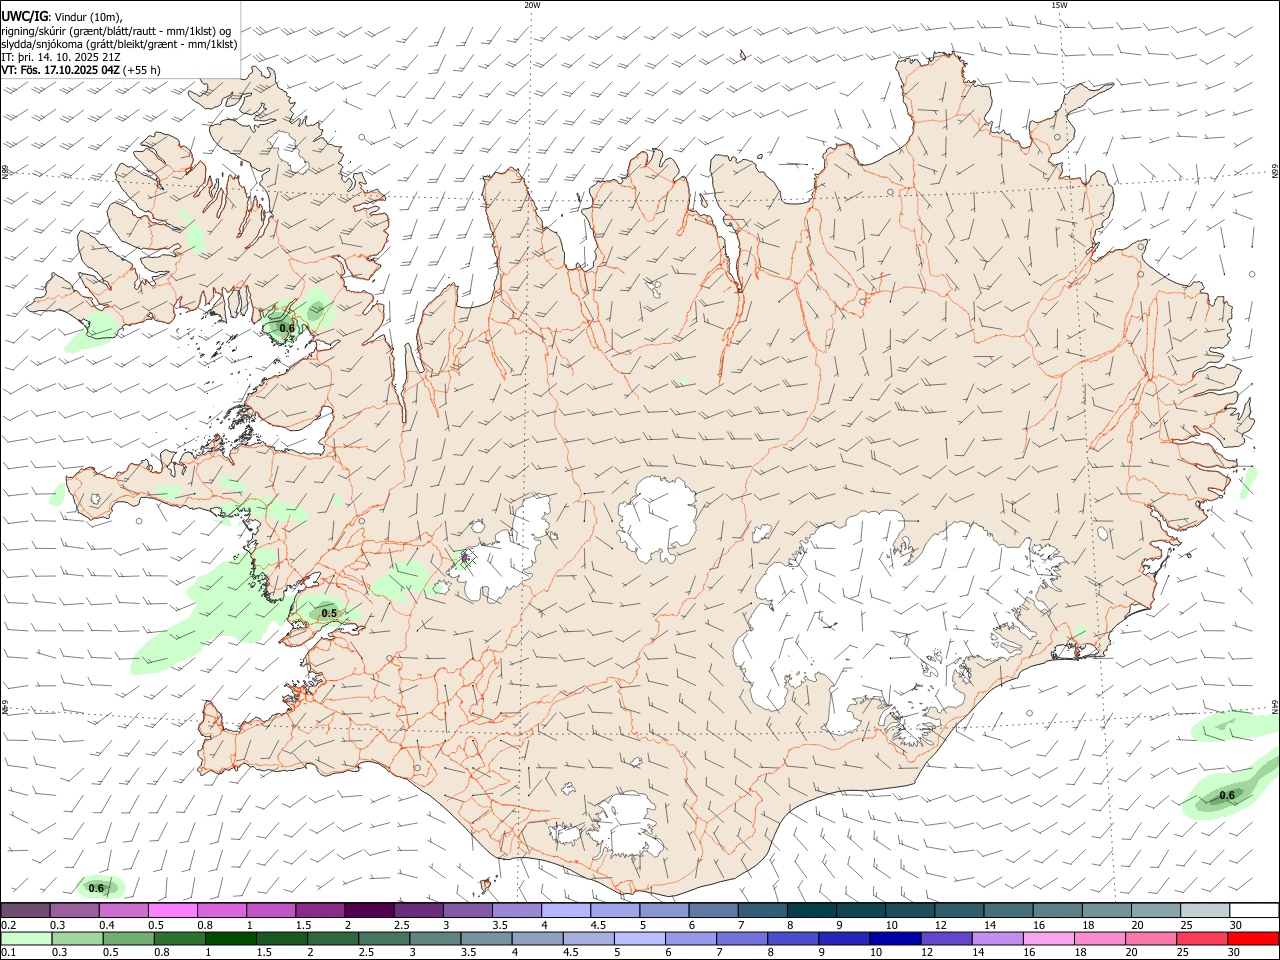Image resolution: width=1280 pixels, height=960 pixels.
Task: Click the lower blue swatch between 8 and 9
Action: click(x=792, y=939)
